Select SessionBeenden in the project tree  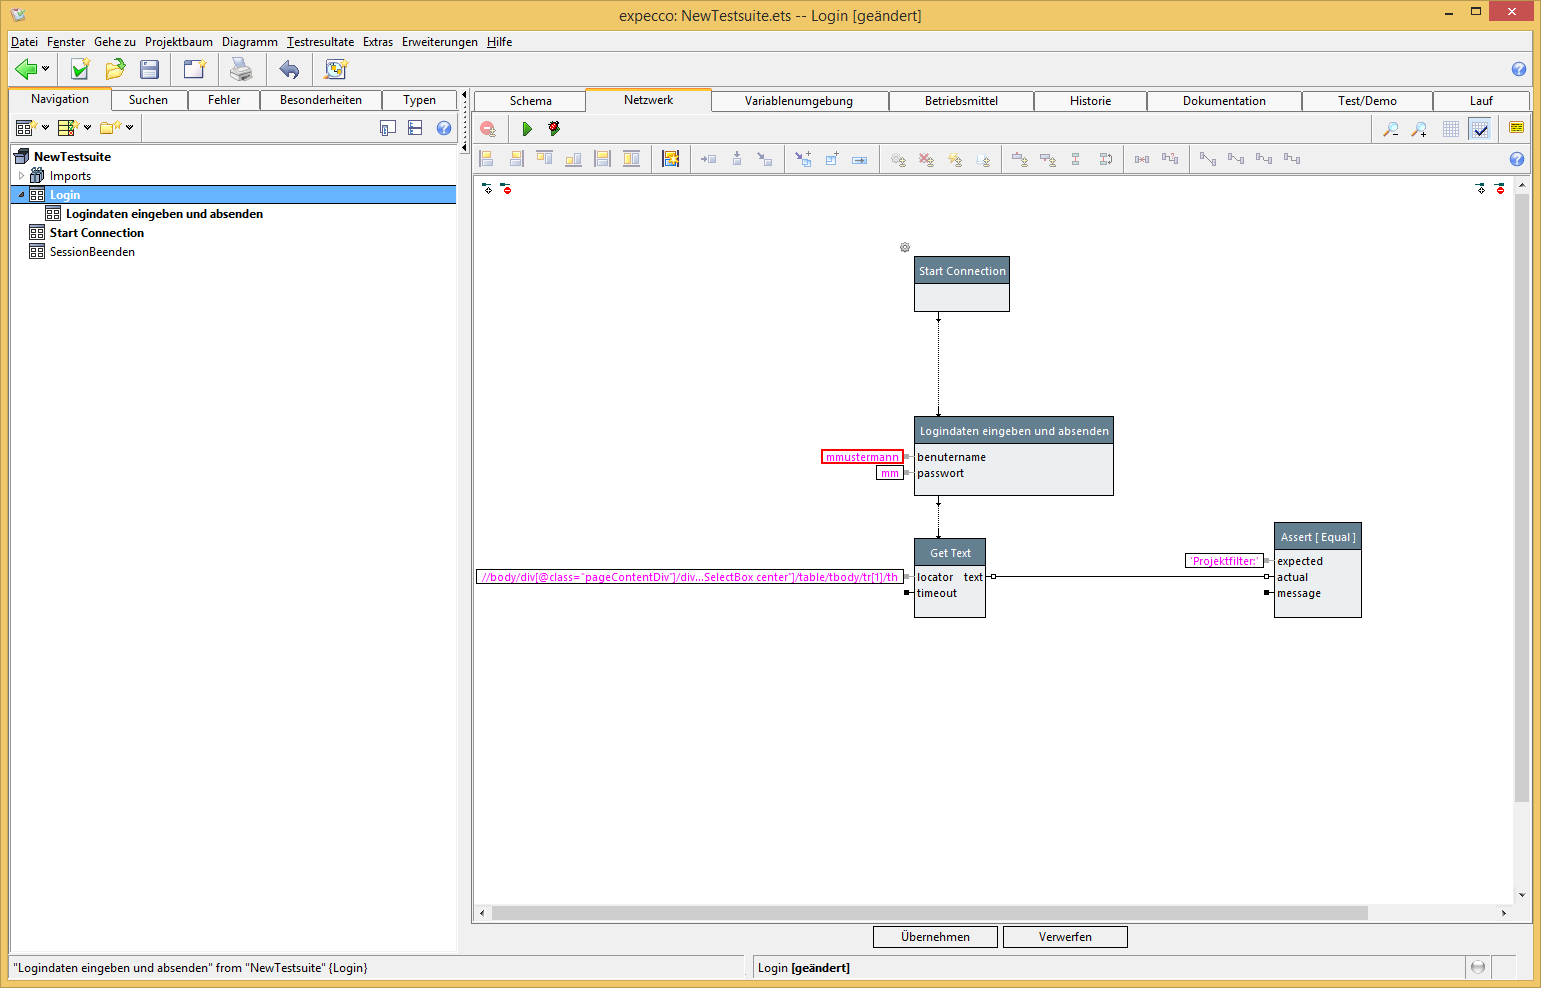92,252
